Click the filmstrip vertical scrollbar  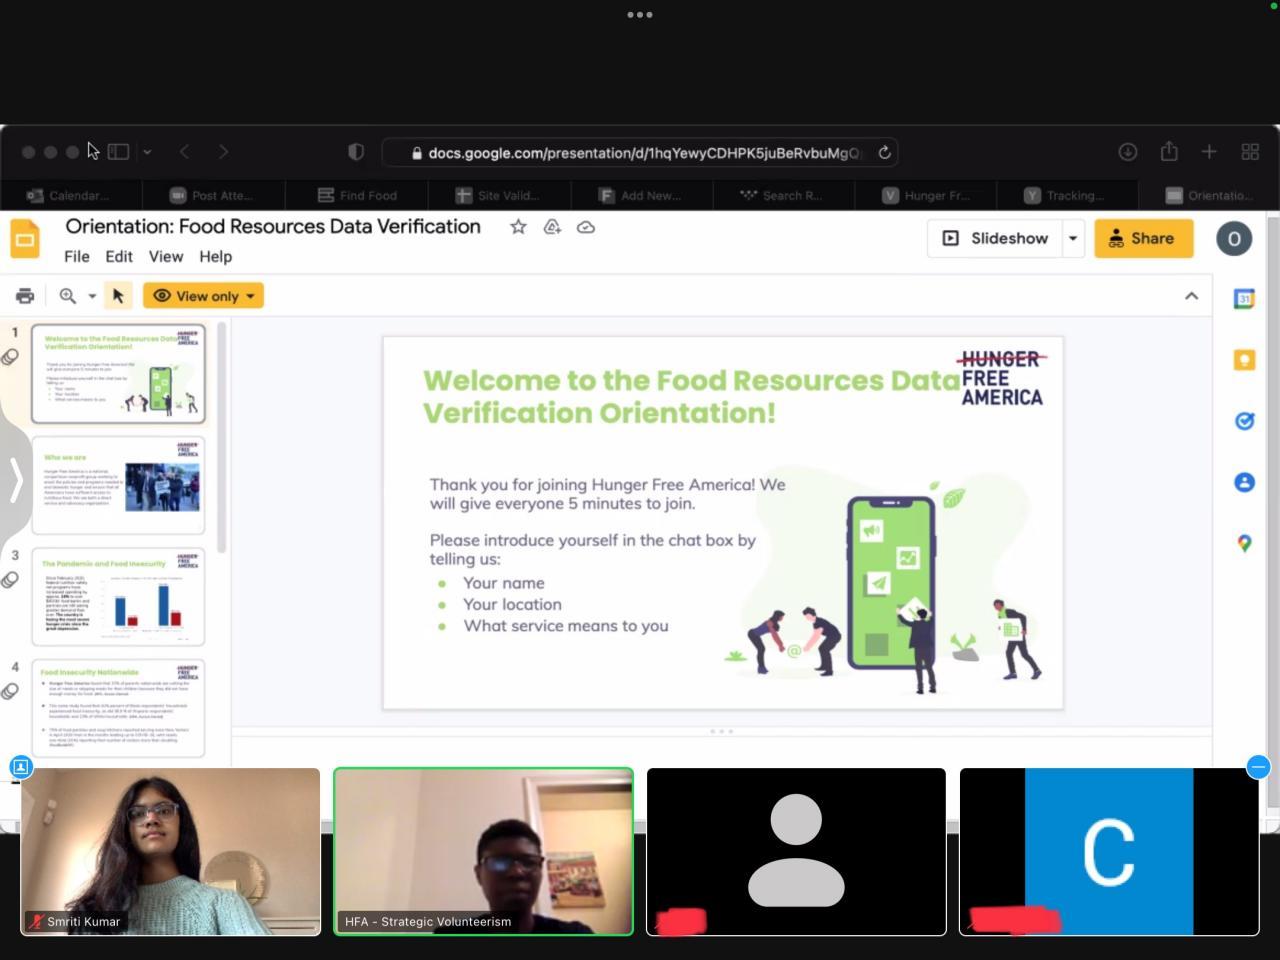click(222, 436)
